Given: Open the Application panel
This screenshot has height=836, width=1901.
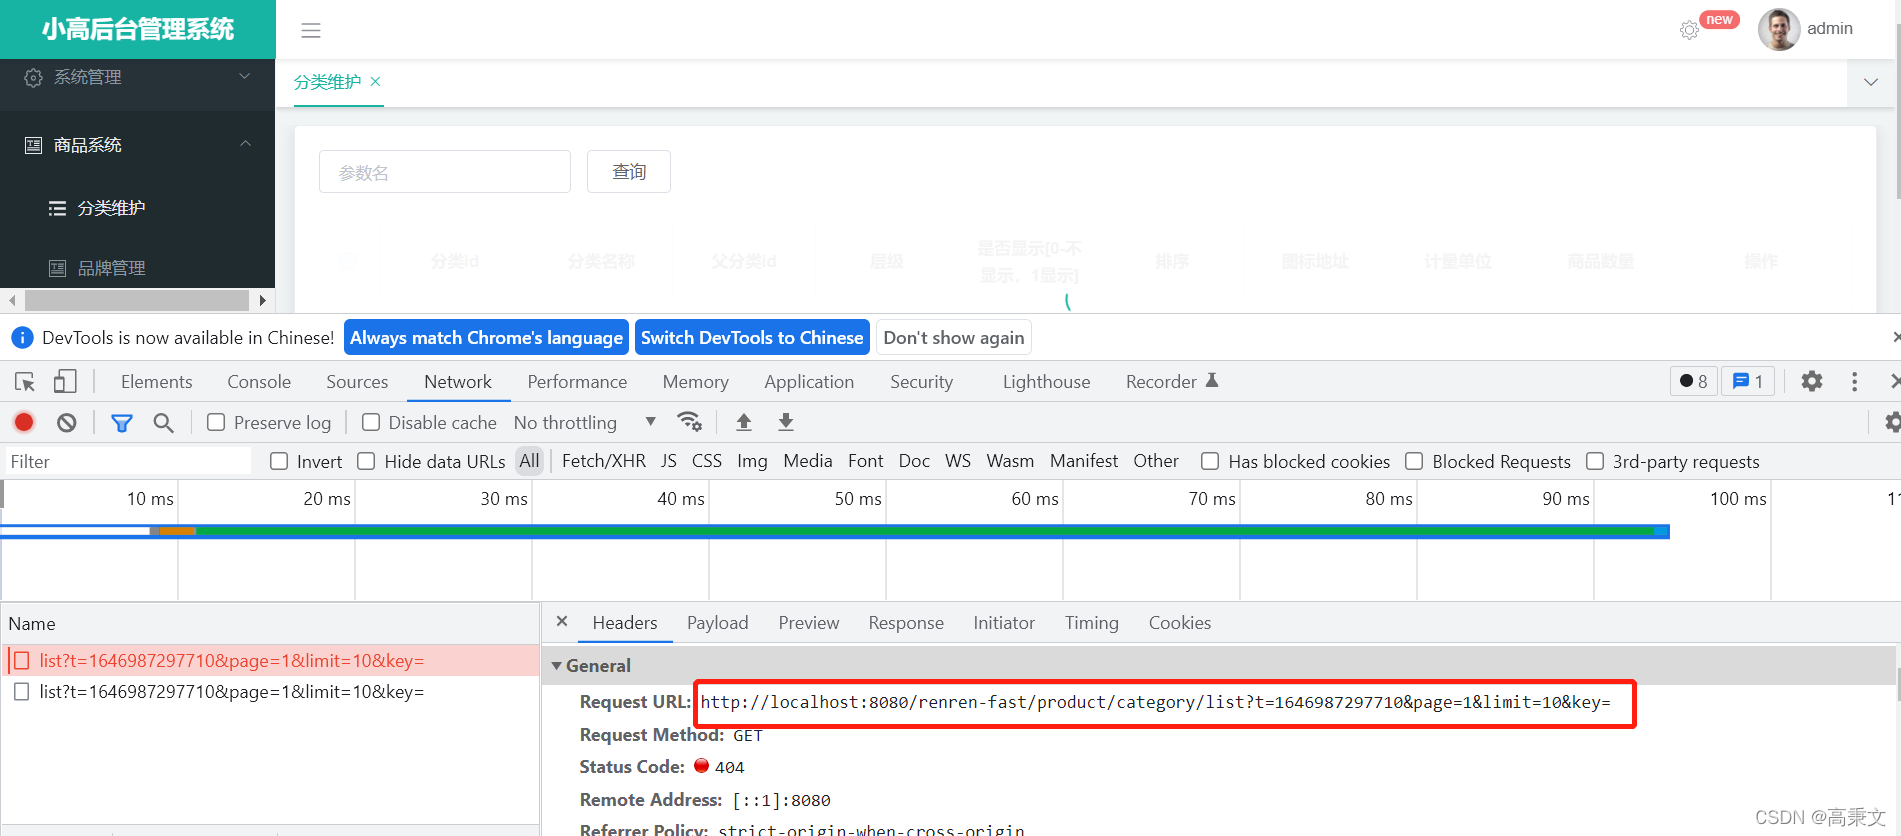Looking at the screenshot, I should point(809,381).
